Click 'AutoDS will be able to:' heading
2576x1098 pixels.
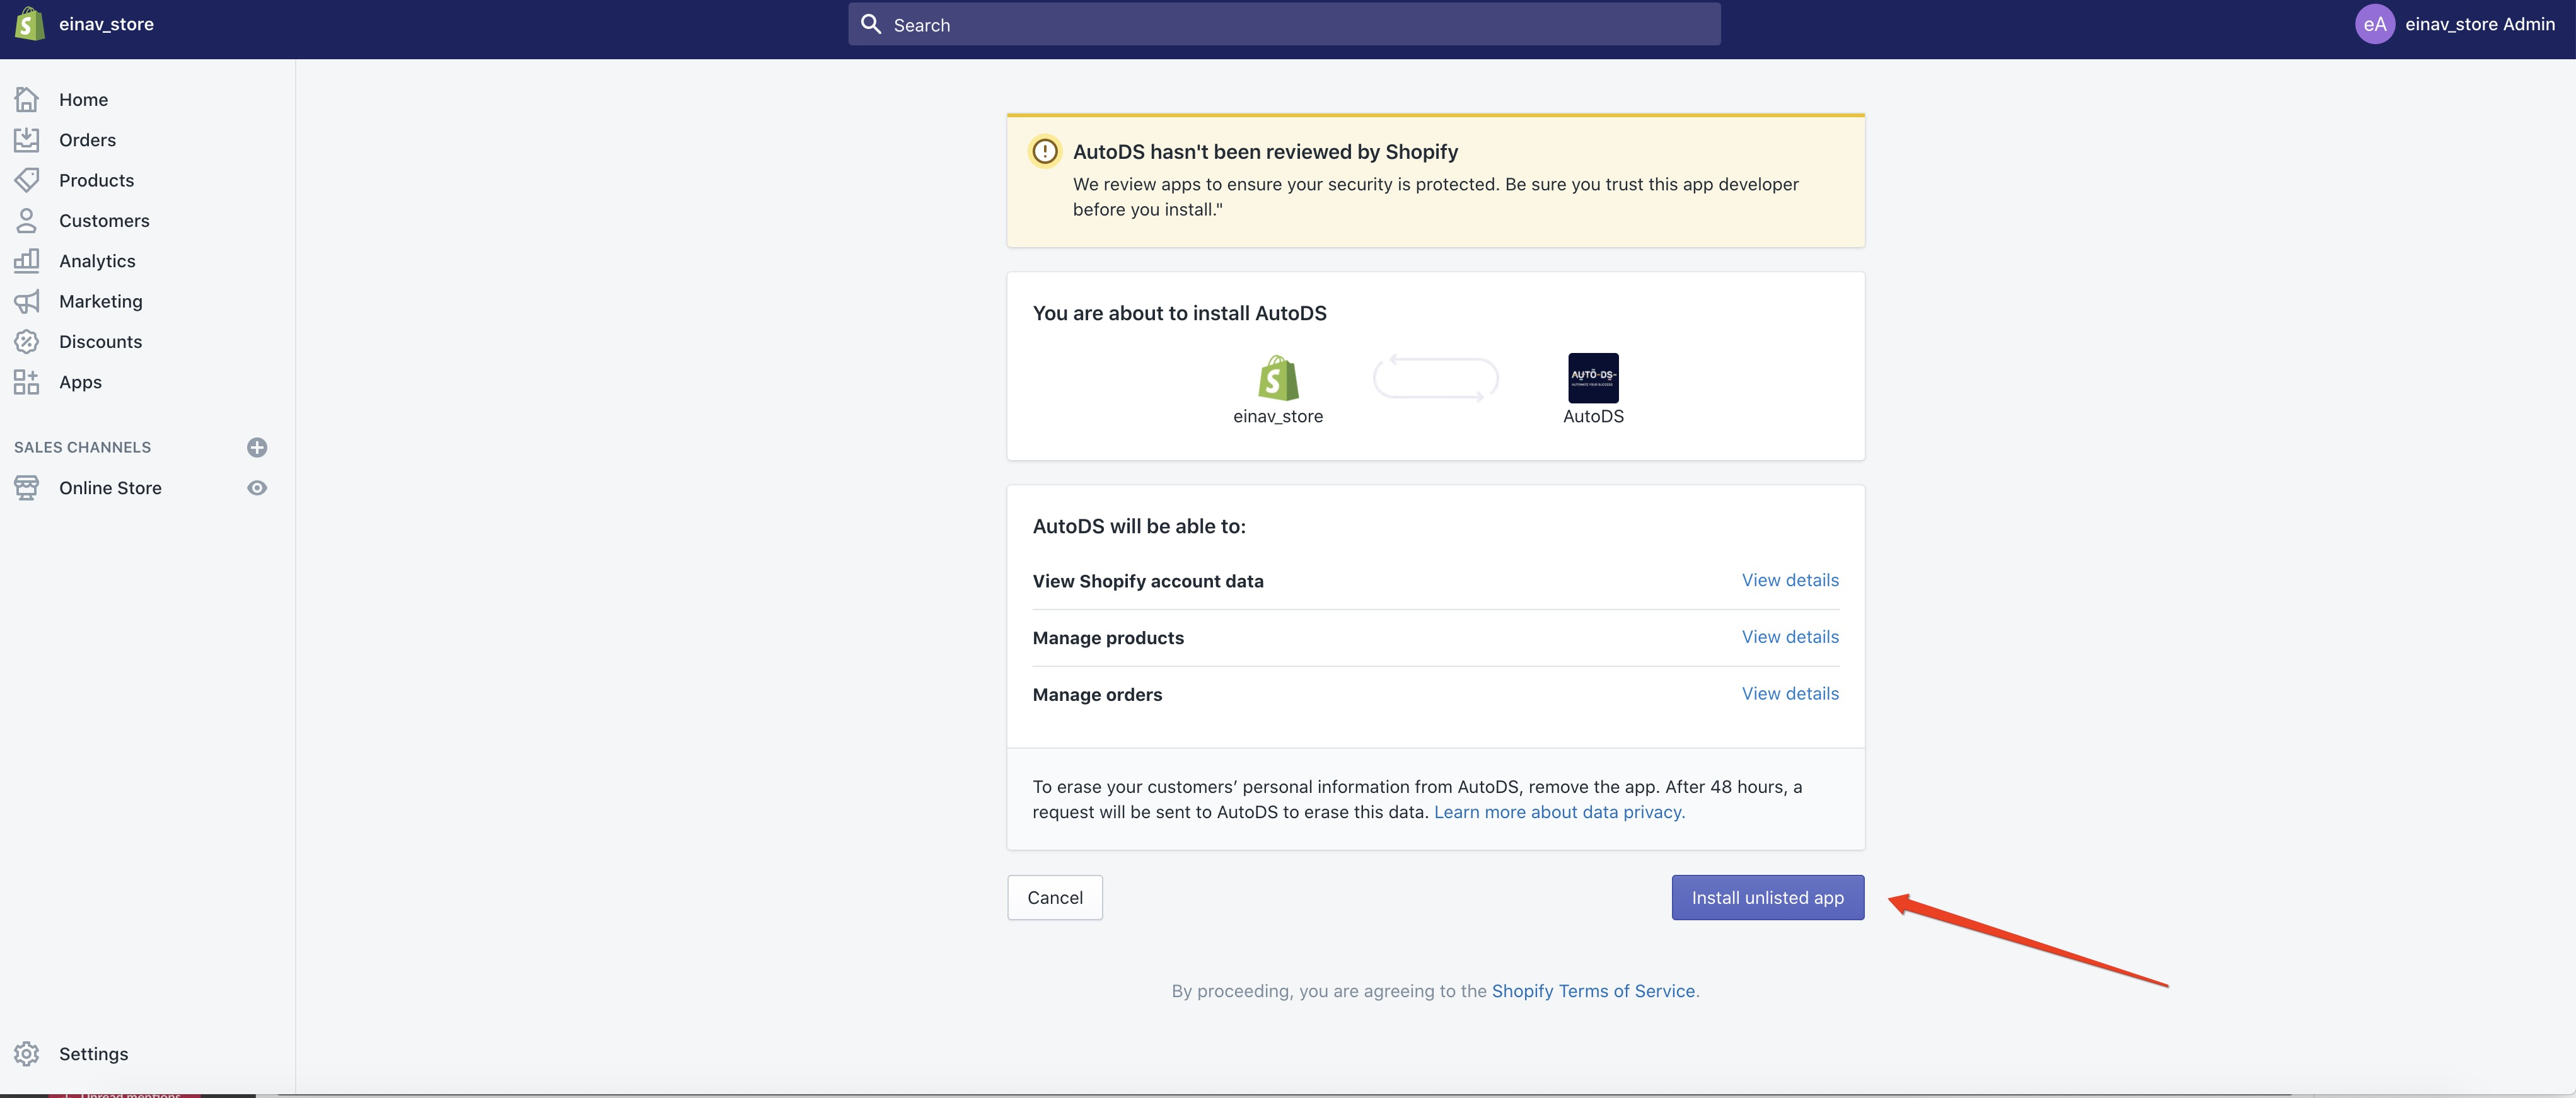[x=1139, y=526]
